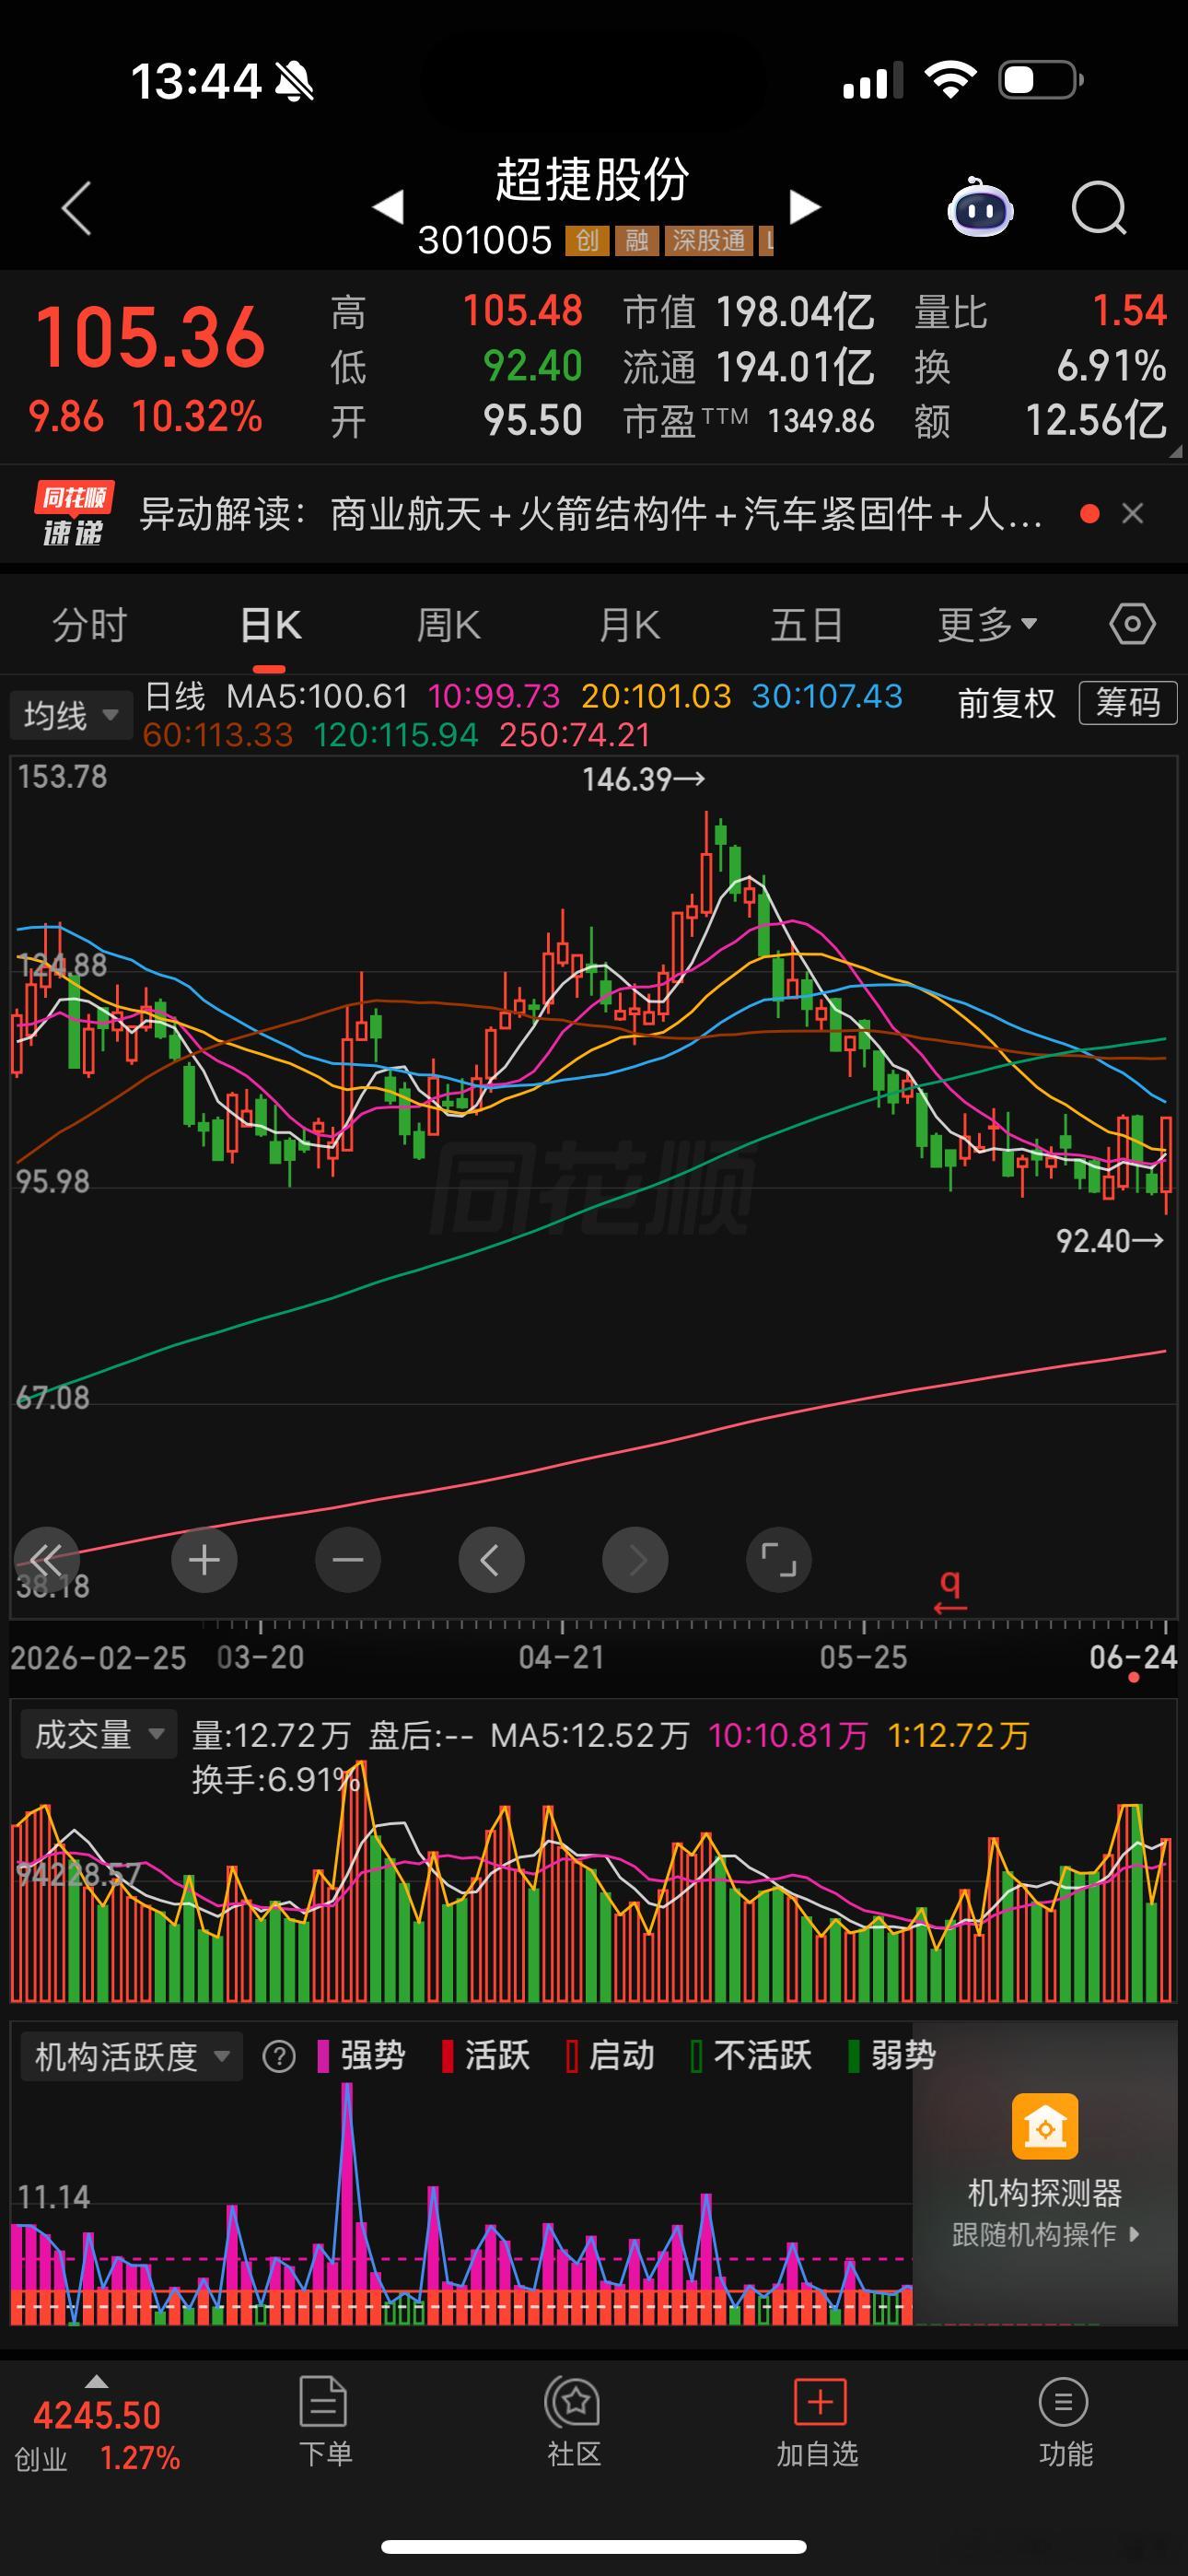Tap the 06-24 date label

click(x=1133, y=1657)
